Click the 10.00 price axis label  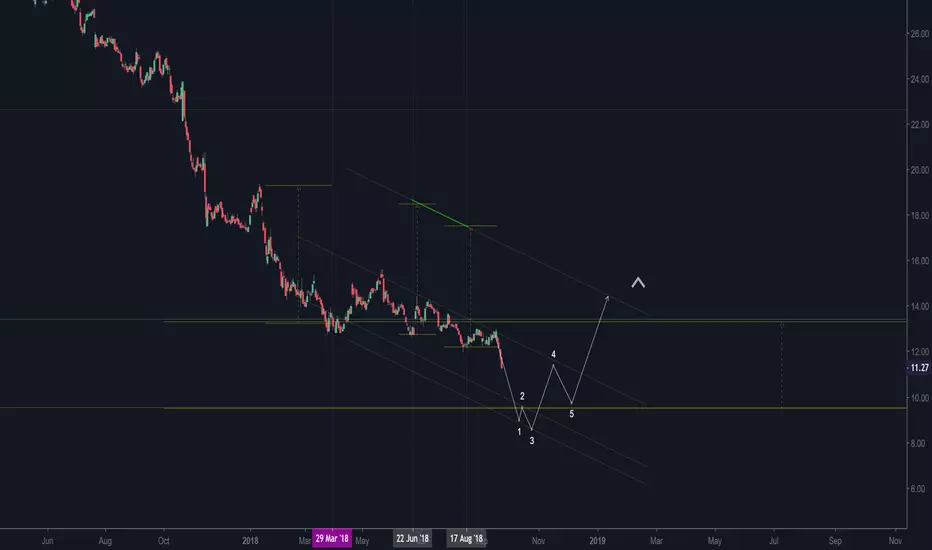click(x=919, y=398)
